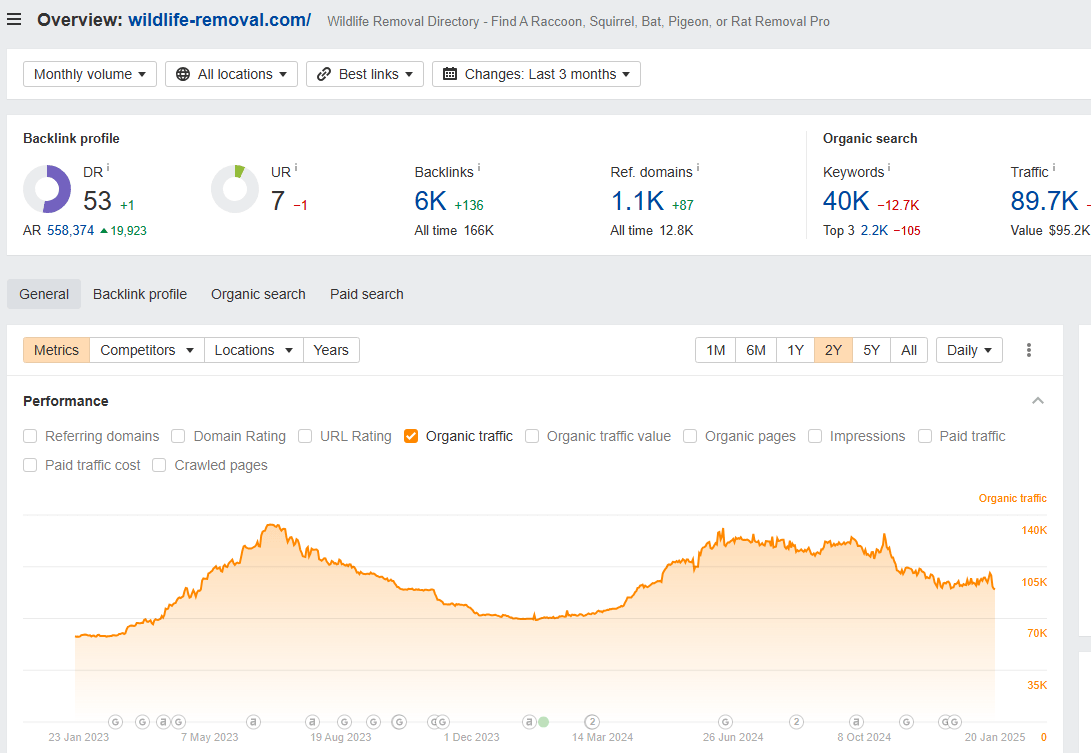
Task: Click the info icon beside Ref. domains
Action: [698, 168]
